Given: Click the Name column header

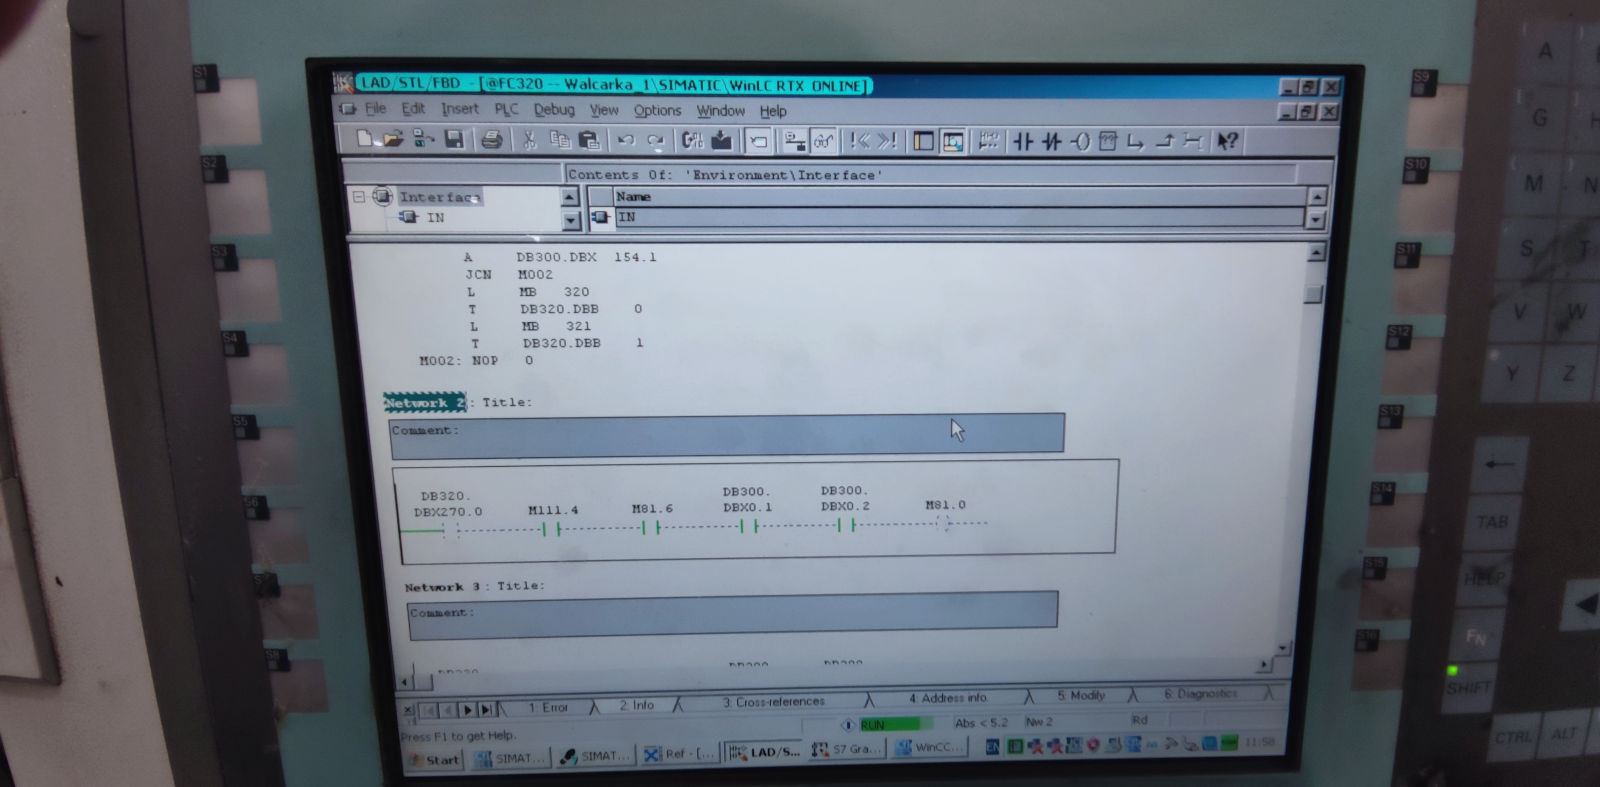Looking at the screenshot, I should coord(959,197).
